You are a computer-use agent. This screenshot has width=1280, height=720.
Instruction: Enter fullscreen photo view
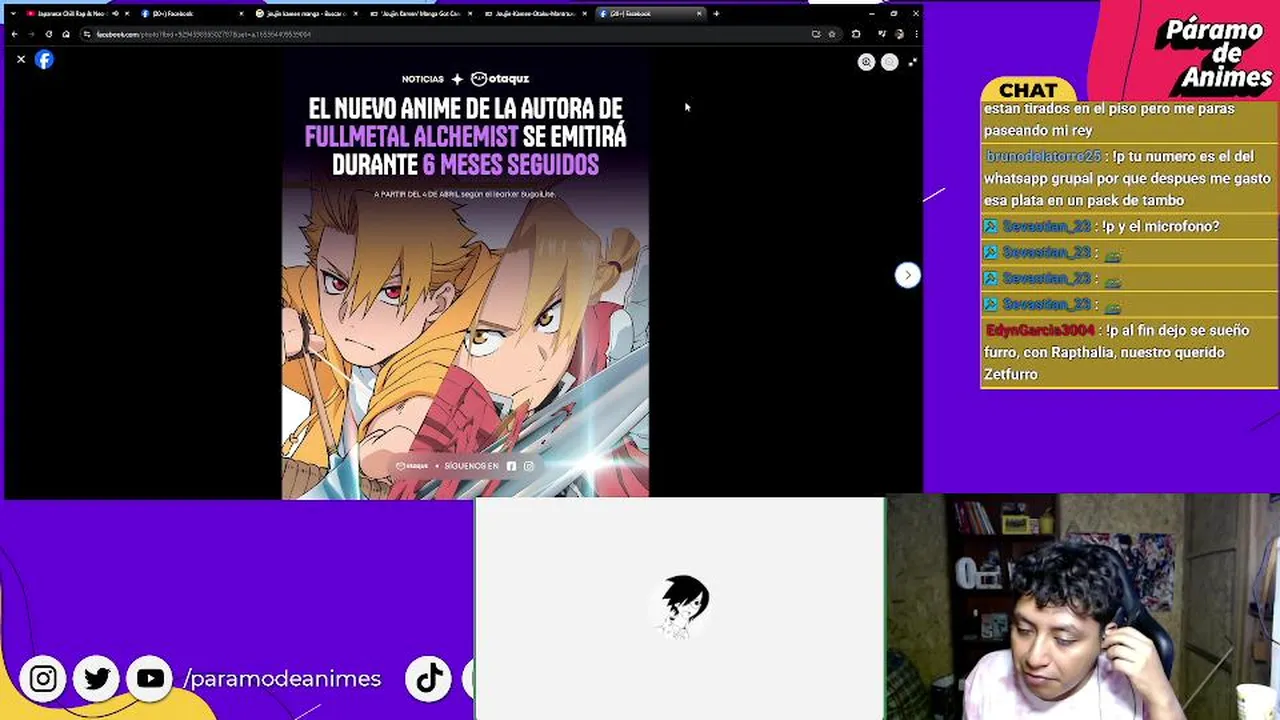coord(912,62)
